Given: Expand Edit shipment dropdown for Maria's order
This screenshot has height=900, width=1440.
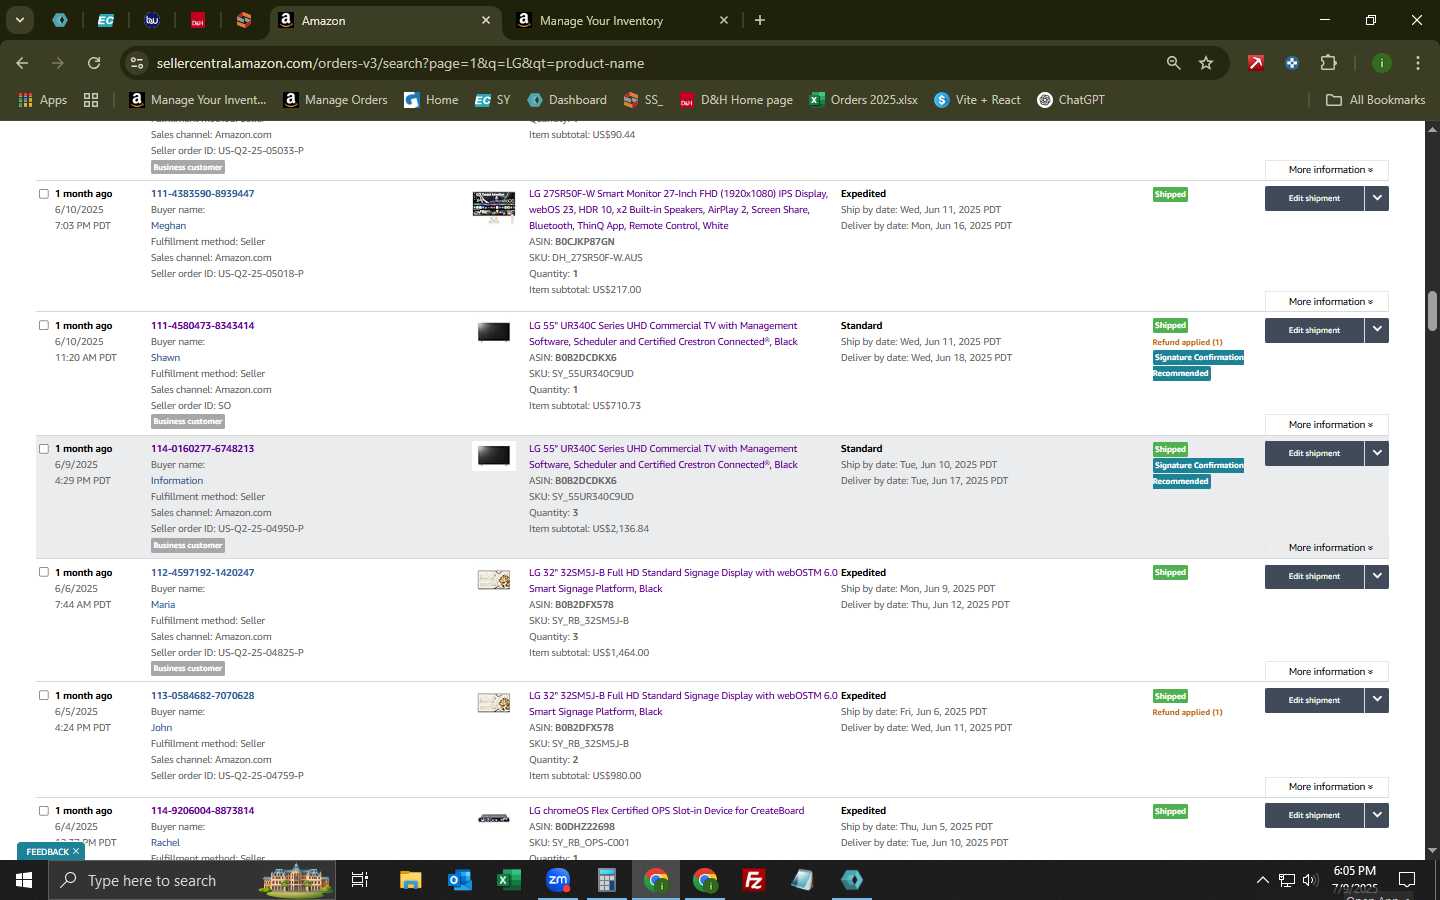Looking at the screenshot, I should [1377, 576].
